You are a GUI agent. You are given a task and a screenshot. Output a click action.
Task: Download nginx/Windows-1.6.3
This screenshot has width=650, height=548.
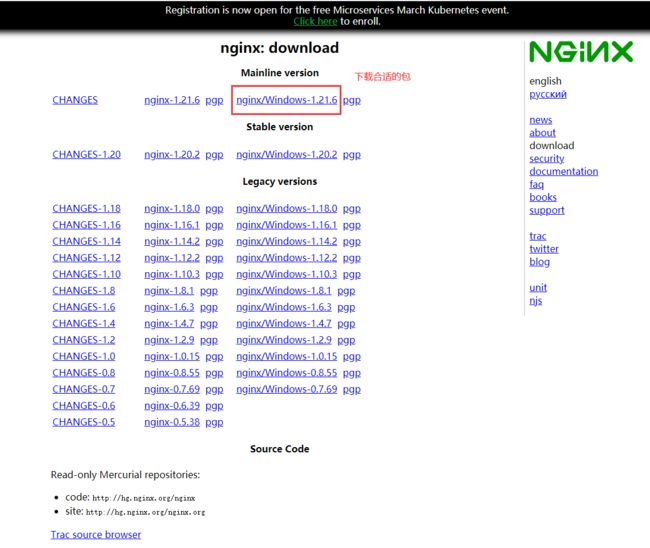click(284, 307)
